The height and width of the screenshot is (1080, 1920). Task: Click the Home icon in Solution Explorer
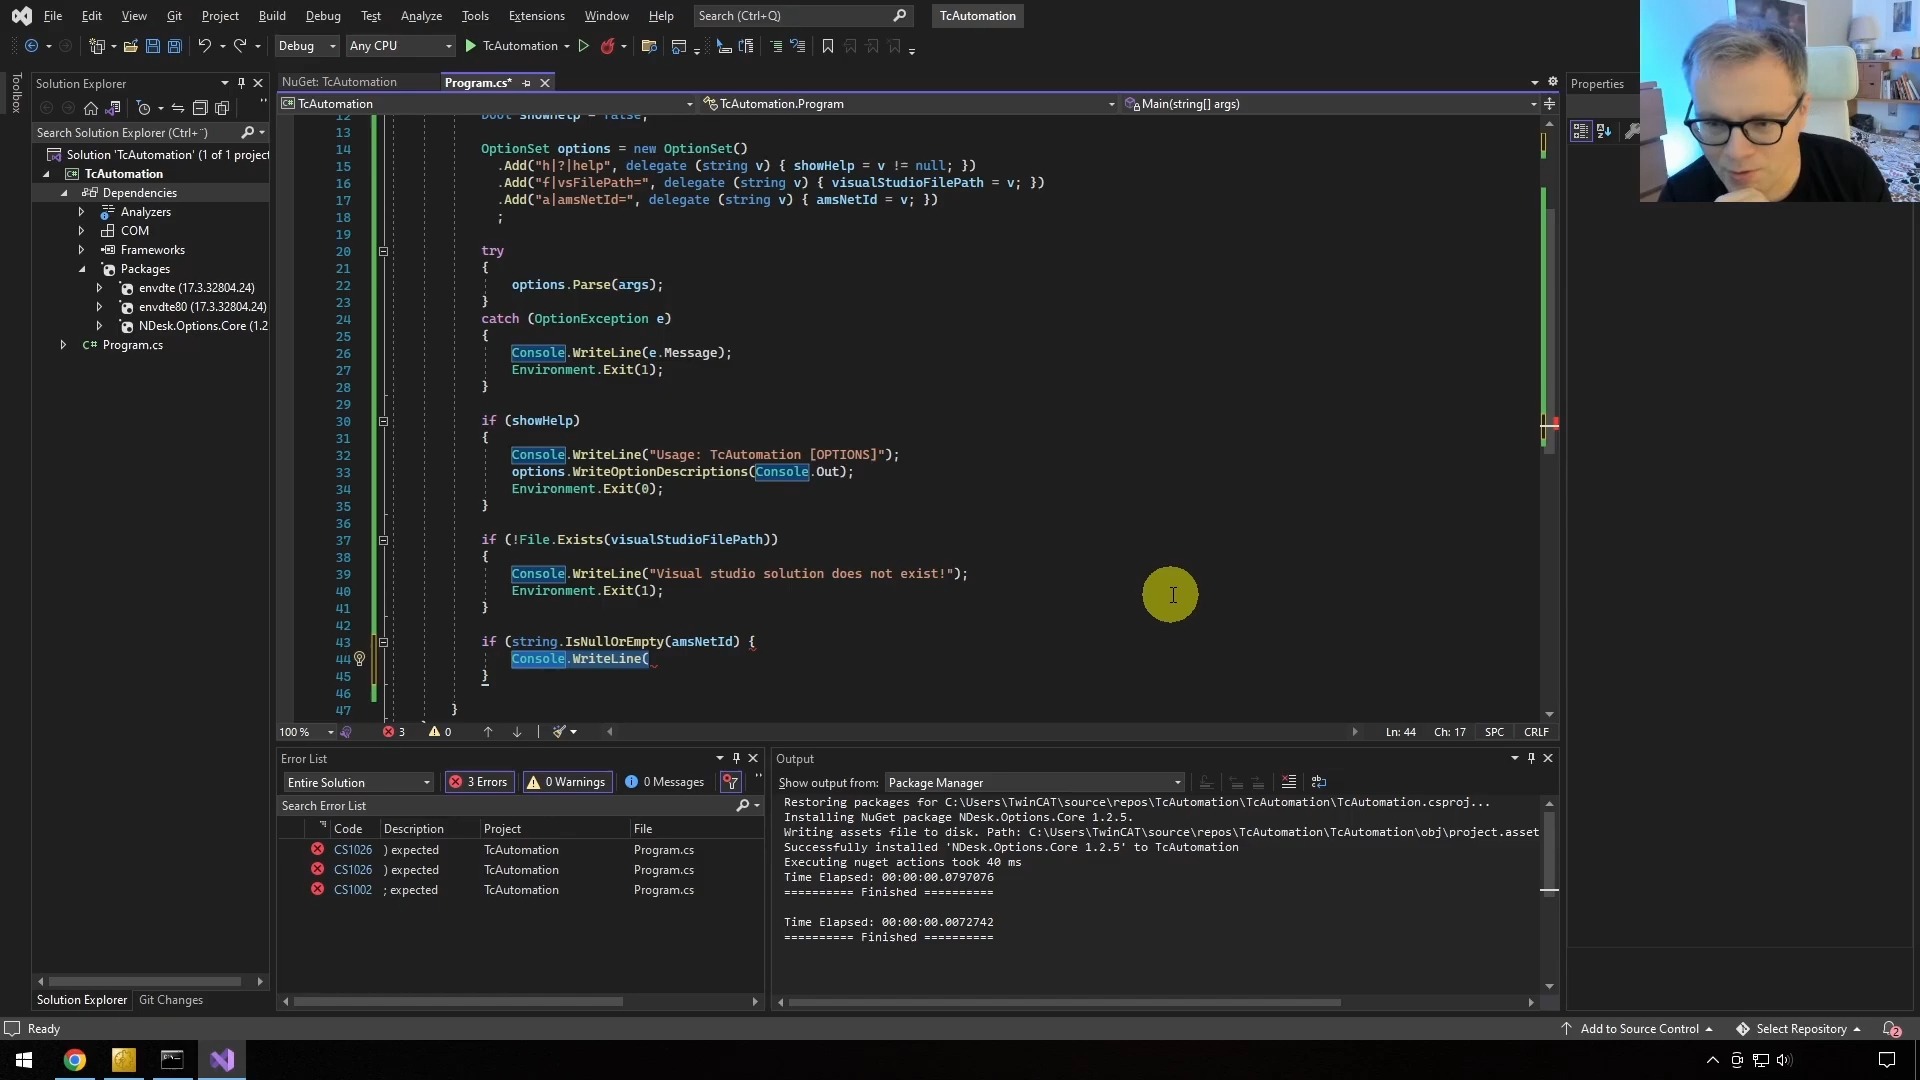coord(91,108)
